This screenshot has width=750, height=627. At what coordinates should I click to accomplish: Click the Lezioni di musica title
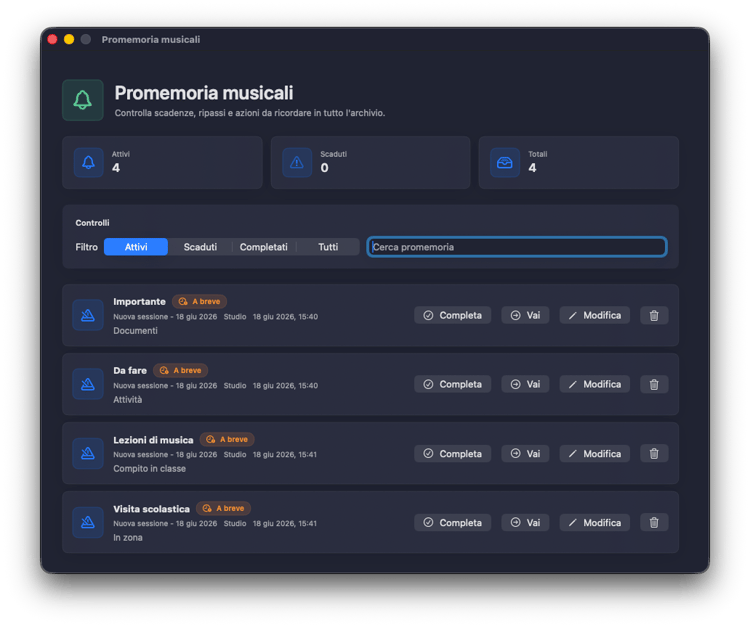click(x=153, y=440)
